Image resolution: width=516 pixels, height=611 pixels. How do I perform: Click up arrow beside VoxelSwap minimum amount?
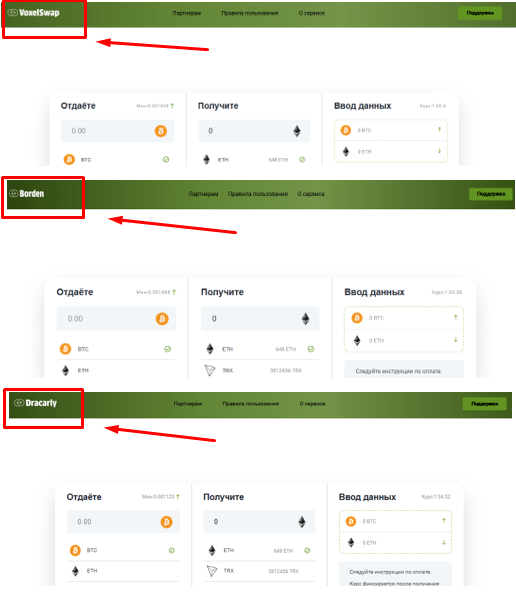(x=172, y=106)
